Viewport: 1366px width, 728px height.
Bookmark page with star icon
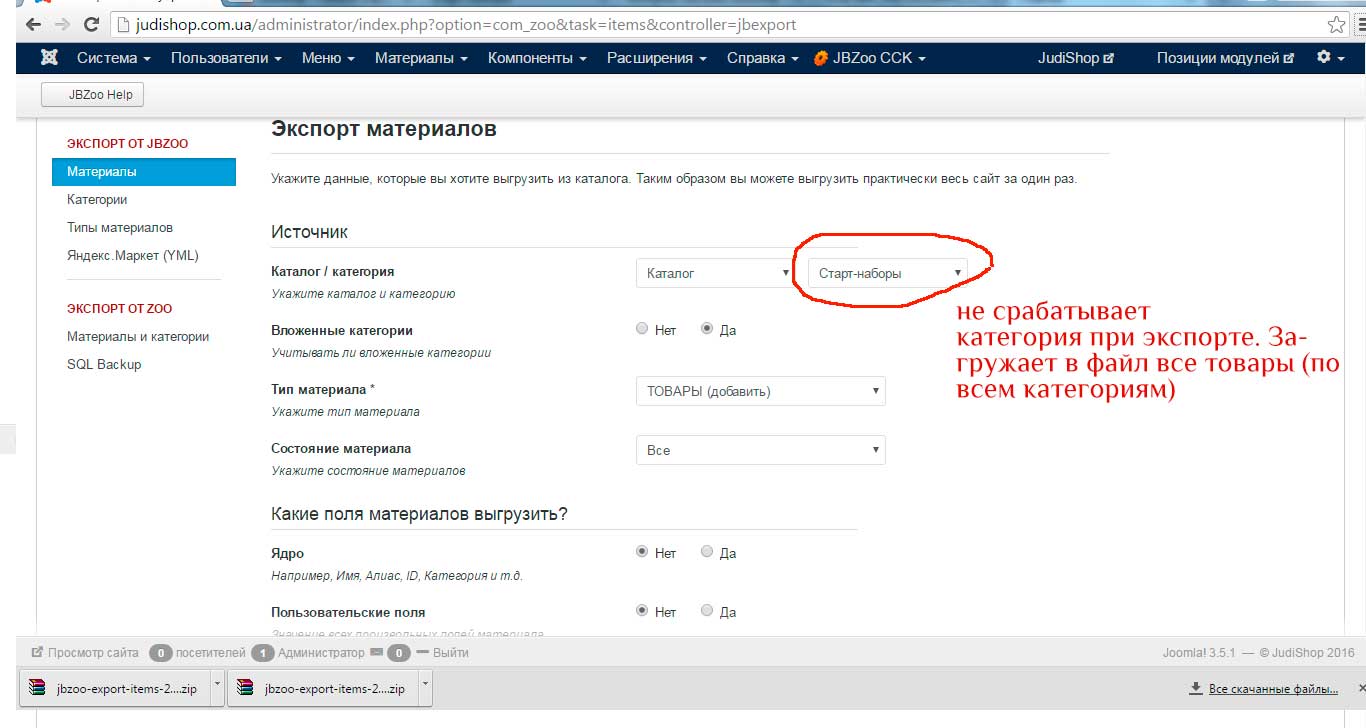click(x=1335, y=24)
